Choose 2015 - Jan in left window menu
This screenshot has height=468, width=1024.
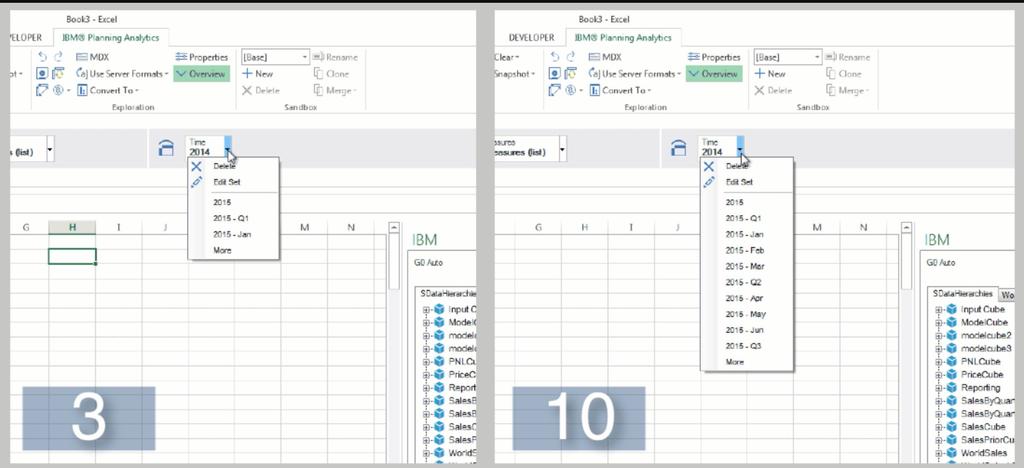[232, 234]
